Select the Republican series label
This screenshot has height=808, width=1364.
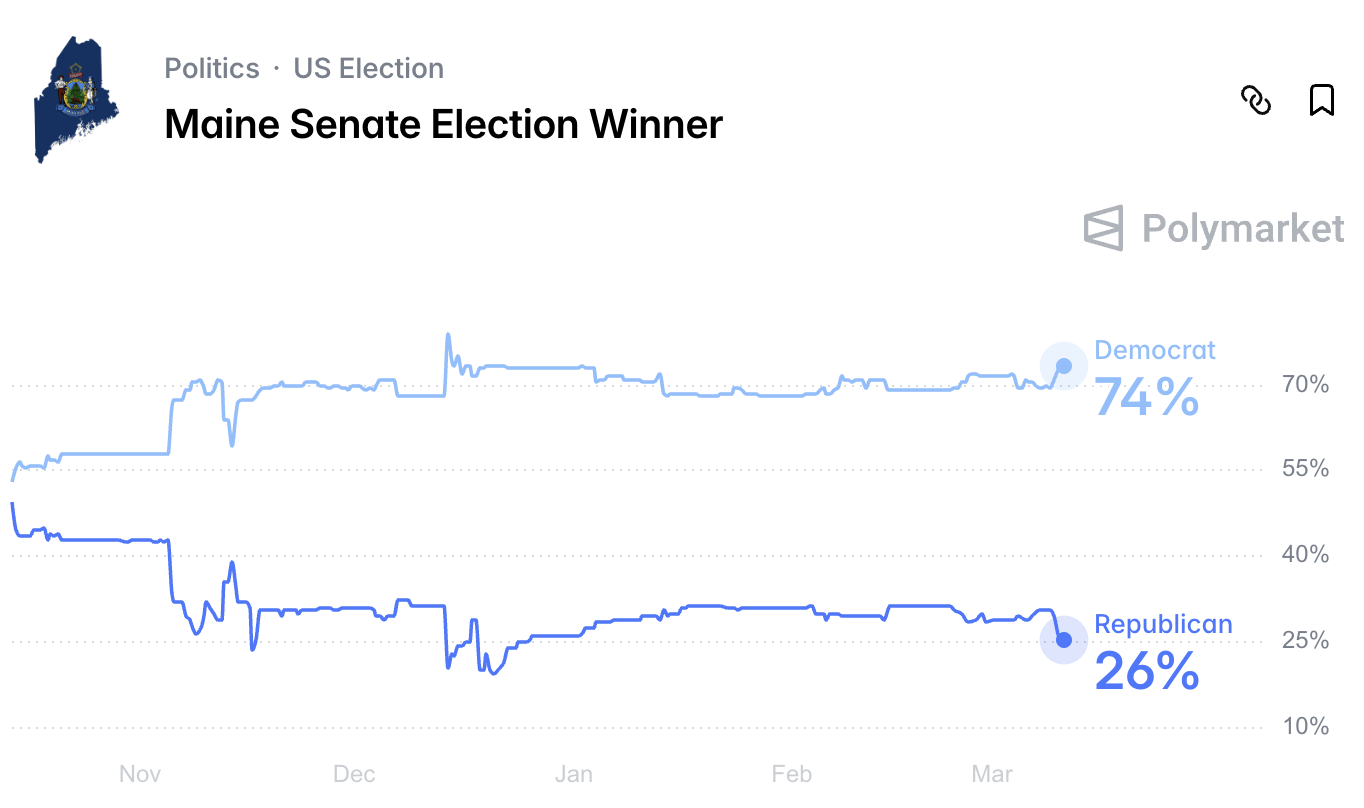1163,625
